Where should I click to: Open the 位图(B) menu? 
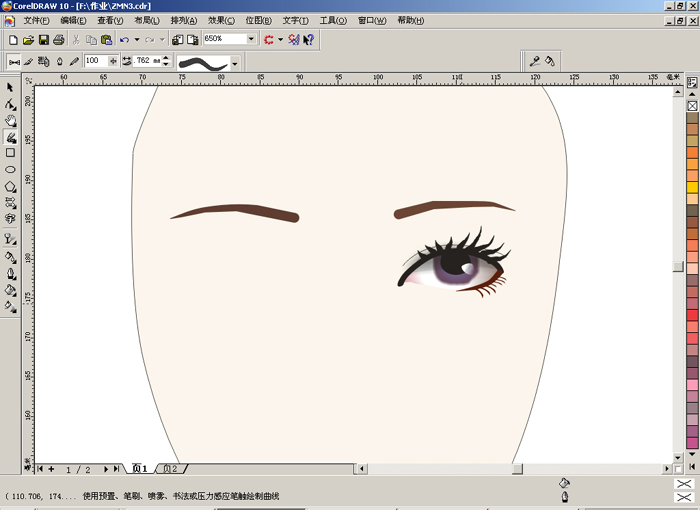tap(259, 20)
